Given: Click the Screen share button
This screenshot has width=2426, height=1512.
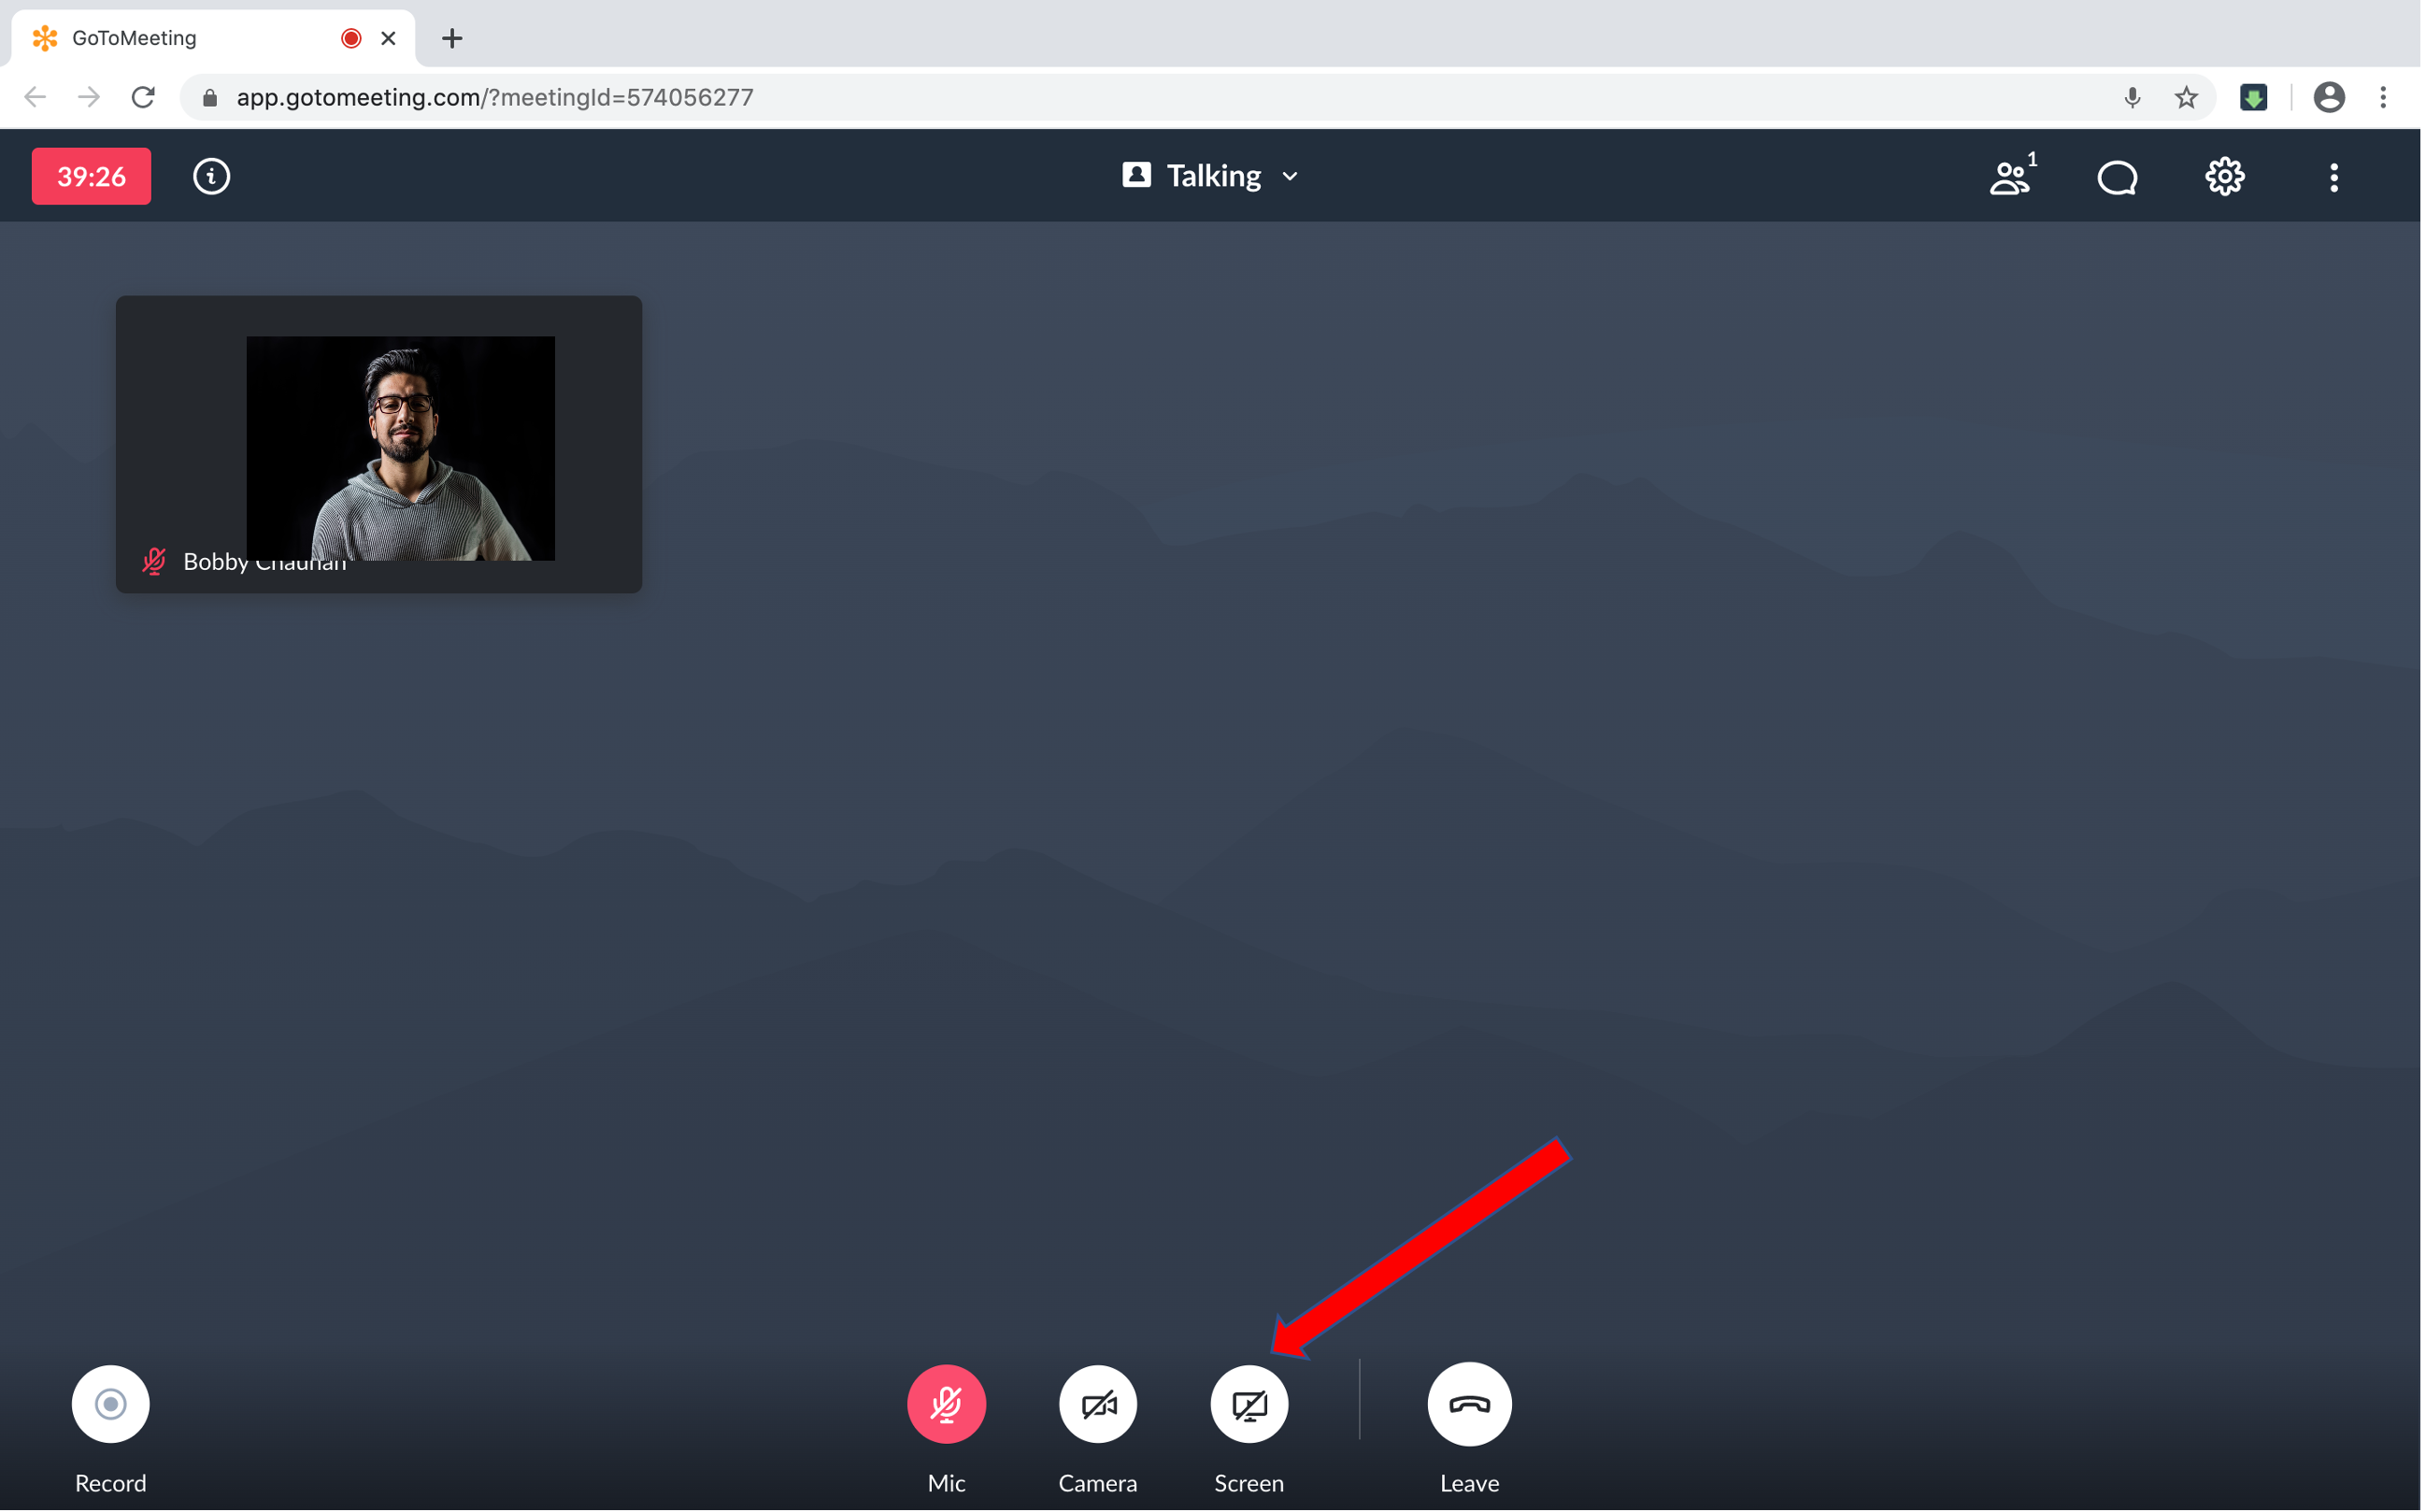Looking at the screenshot, I should pyautogui.click(x=1249, y=1403).
